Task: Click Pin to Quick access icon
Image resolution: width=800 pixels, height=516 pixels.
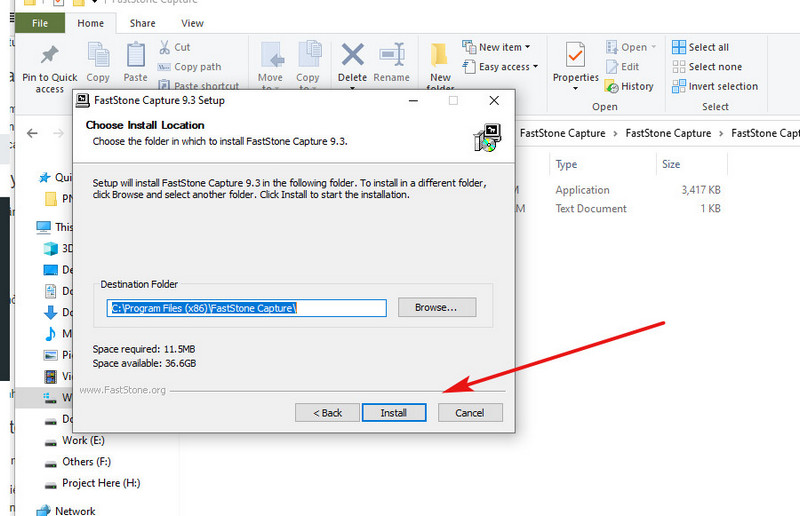Action: (x=49, y=55)
